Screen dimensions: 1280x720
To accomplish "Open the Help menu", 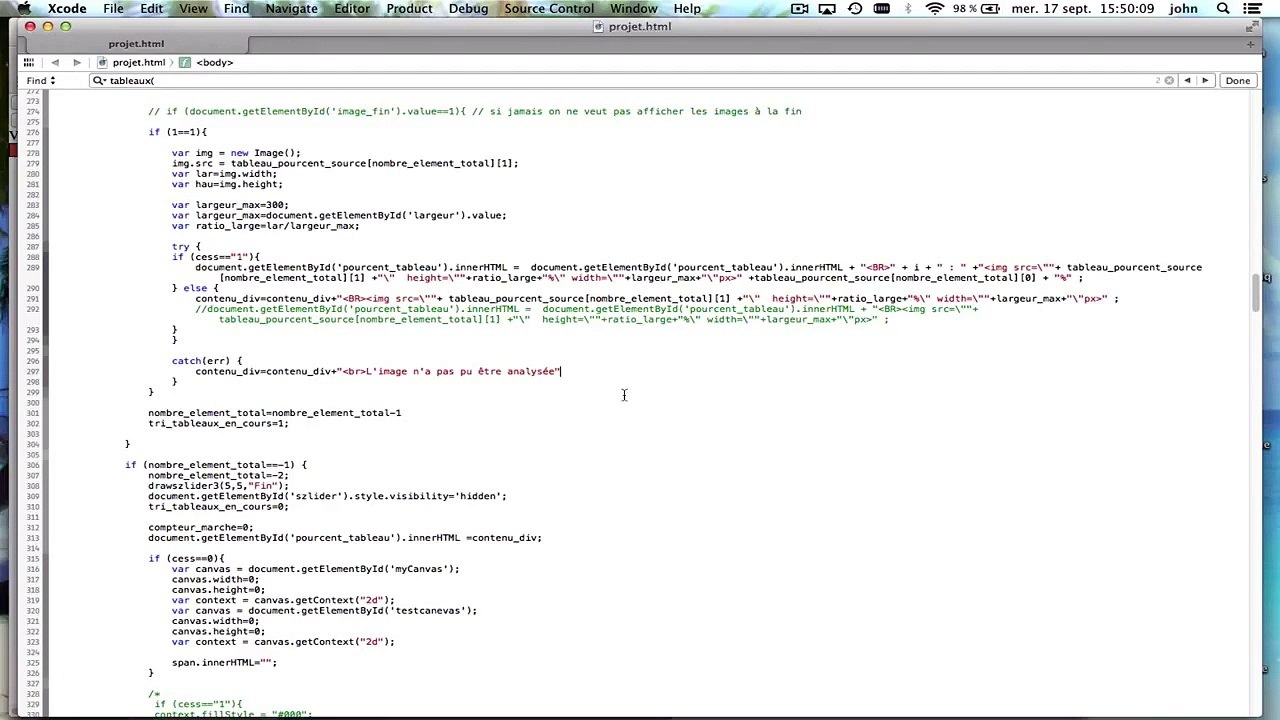I will point(687,9).
